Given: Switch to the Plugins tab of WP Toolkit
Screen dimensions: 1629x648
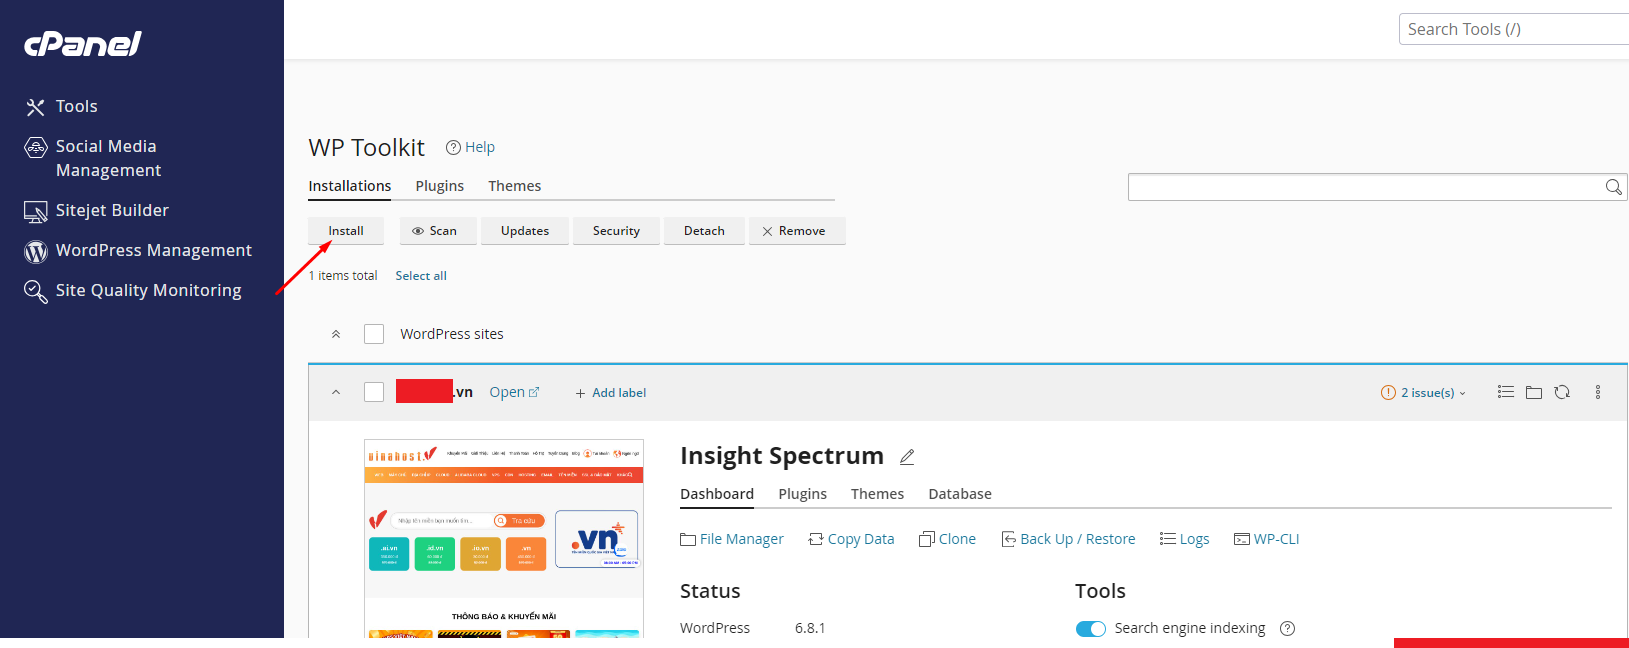Looking at the screenshot, I should pyautogui.click(x=439, y=186).
